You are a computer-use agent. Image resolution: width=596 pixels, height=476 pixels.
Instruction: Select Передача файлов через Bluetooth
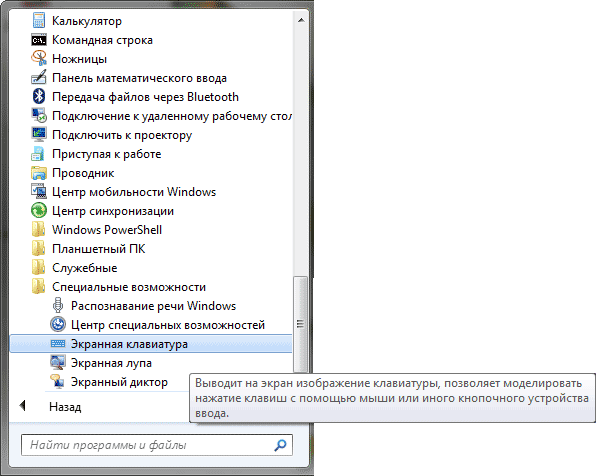[145, 97]
